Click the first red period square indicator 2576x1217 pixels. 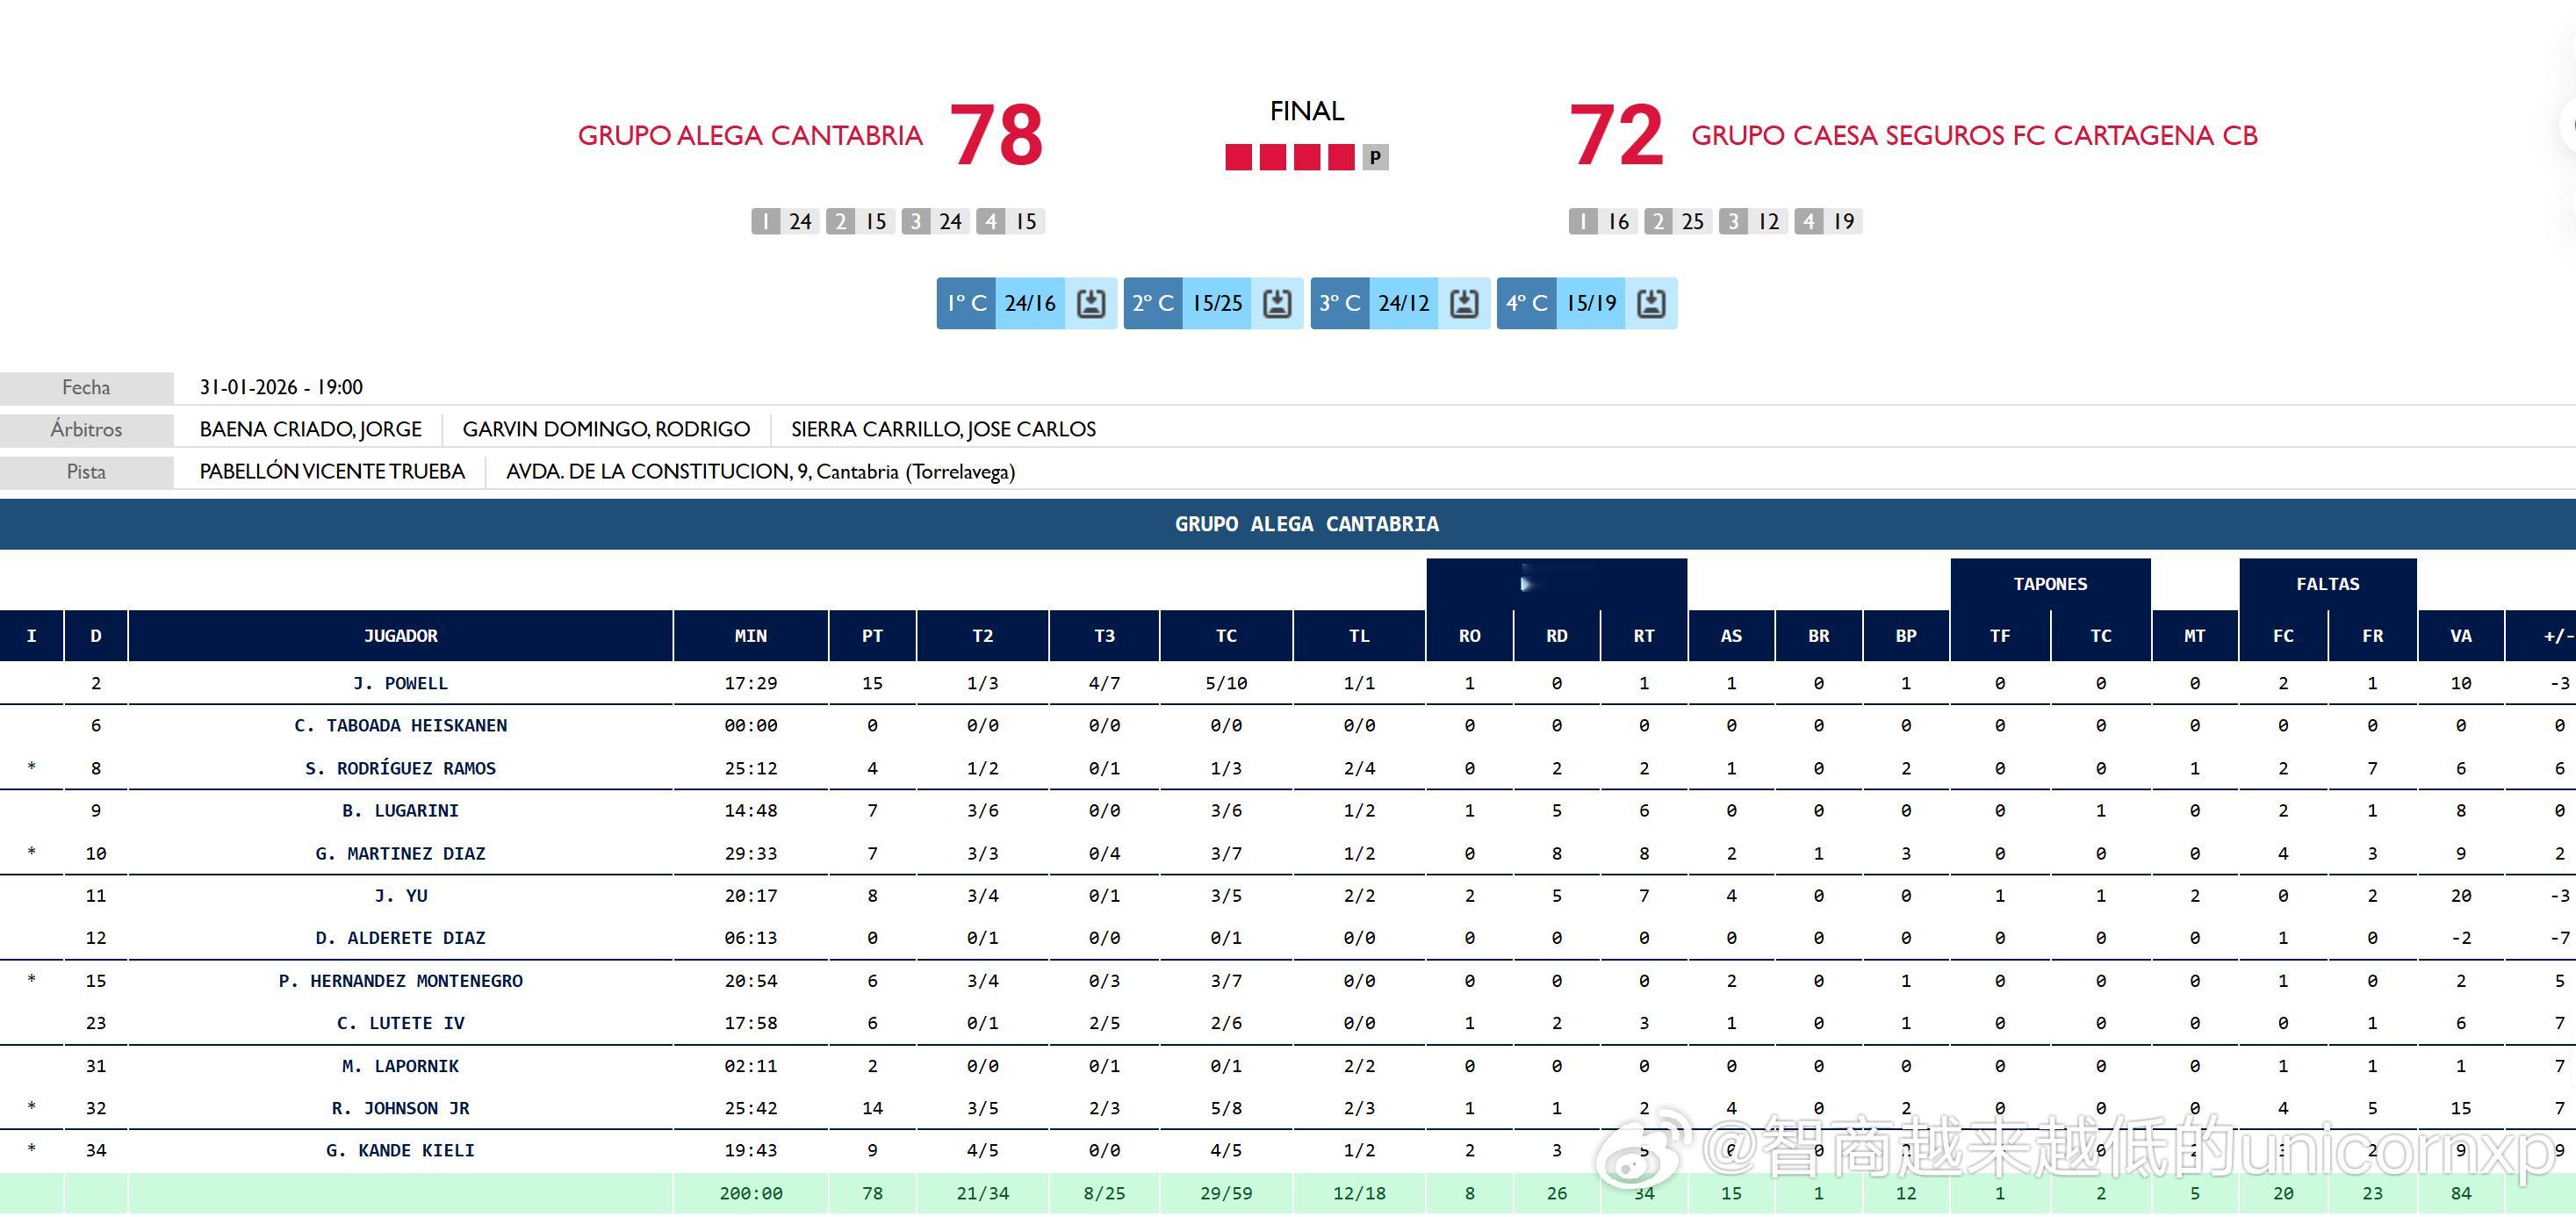[1238, 157]
